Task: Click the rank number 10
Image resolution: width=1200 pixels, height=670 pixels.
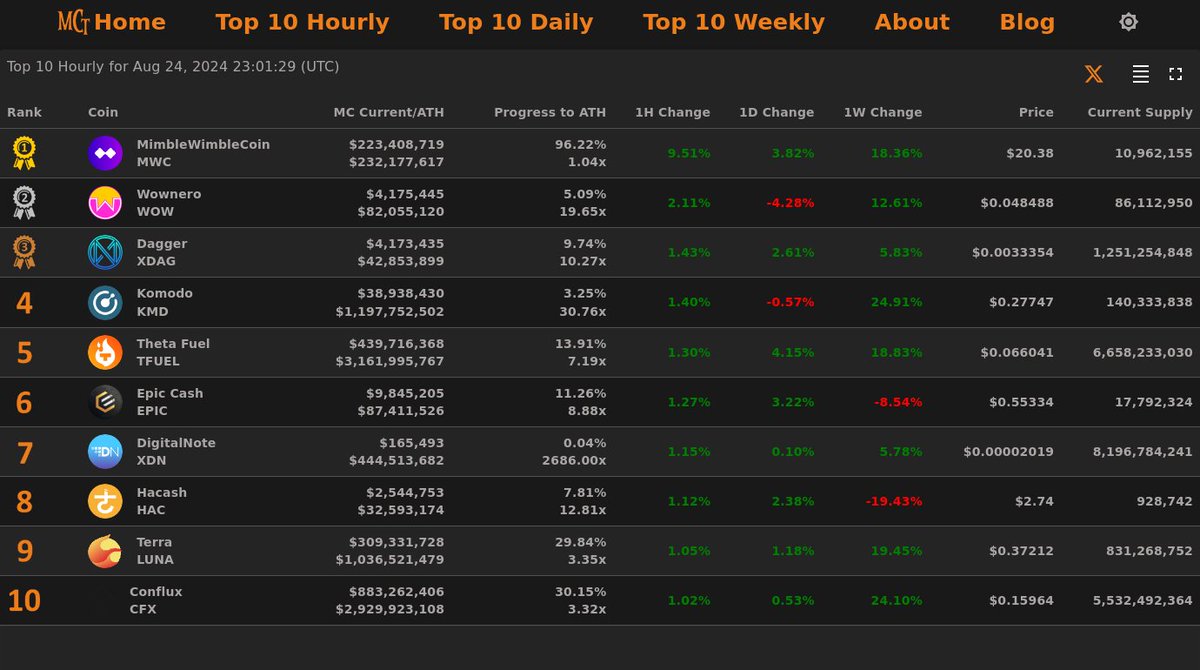Action: [24, 601]
